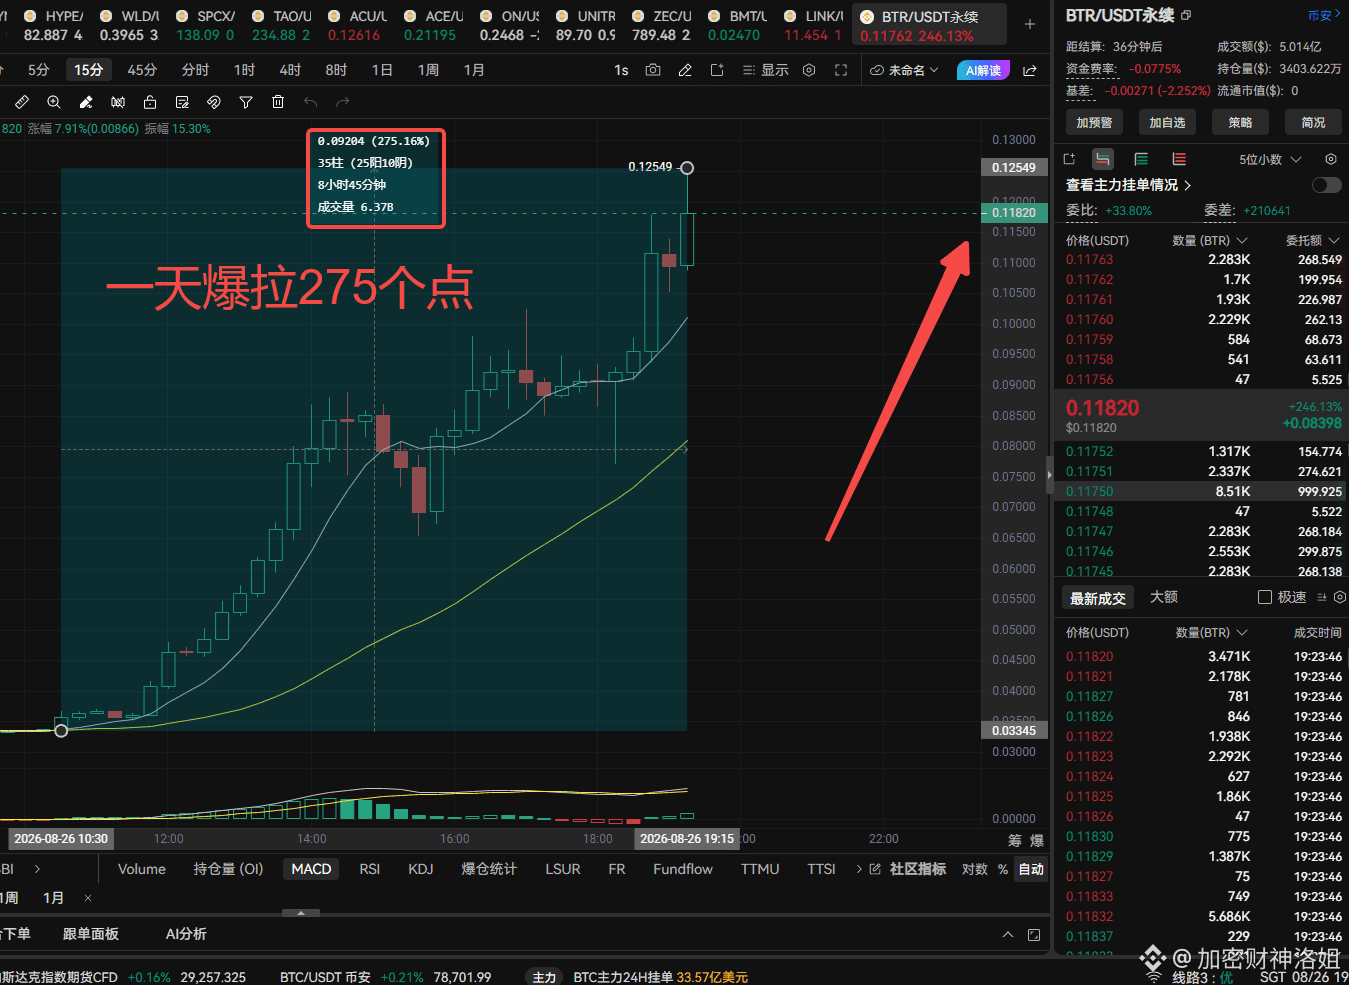Image resolution: width=1349 pixels, height=985 pixels.
Task: Open the 币安 exchange link
Action: [x=1324, y=15]
